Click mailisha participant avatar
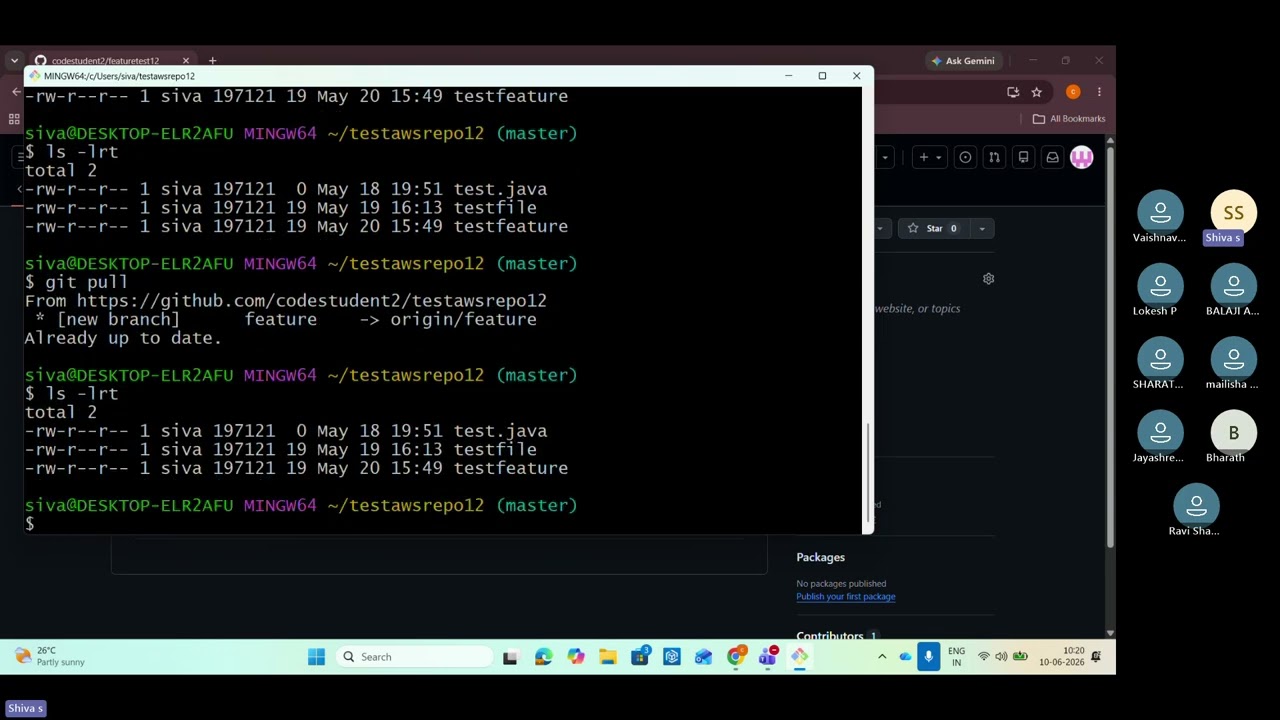 (1233, 360)
